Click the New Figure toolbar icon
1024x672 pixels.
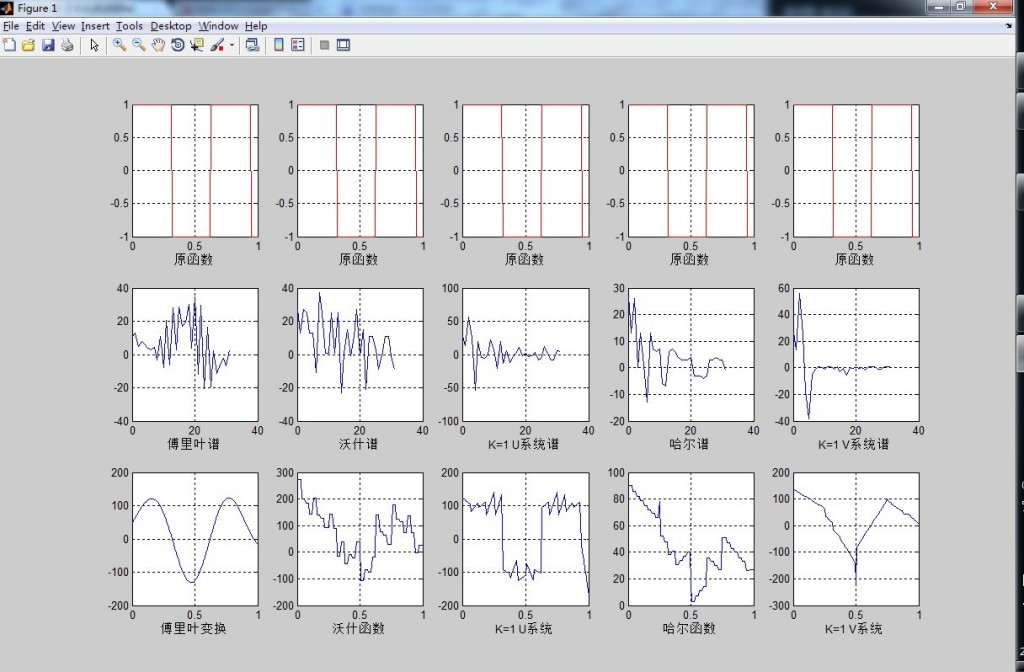(x=9, y=45)
